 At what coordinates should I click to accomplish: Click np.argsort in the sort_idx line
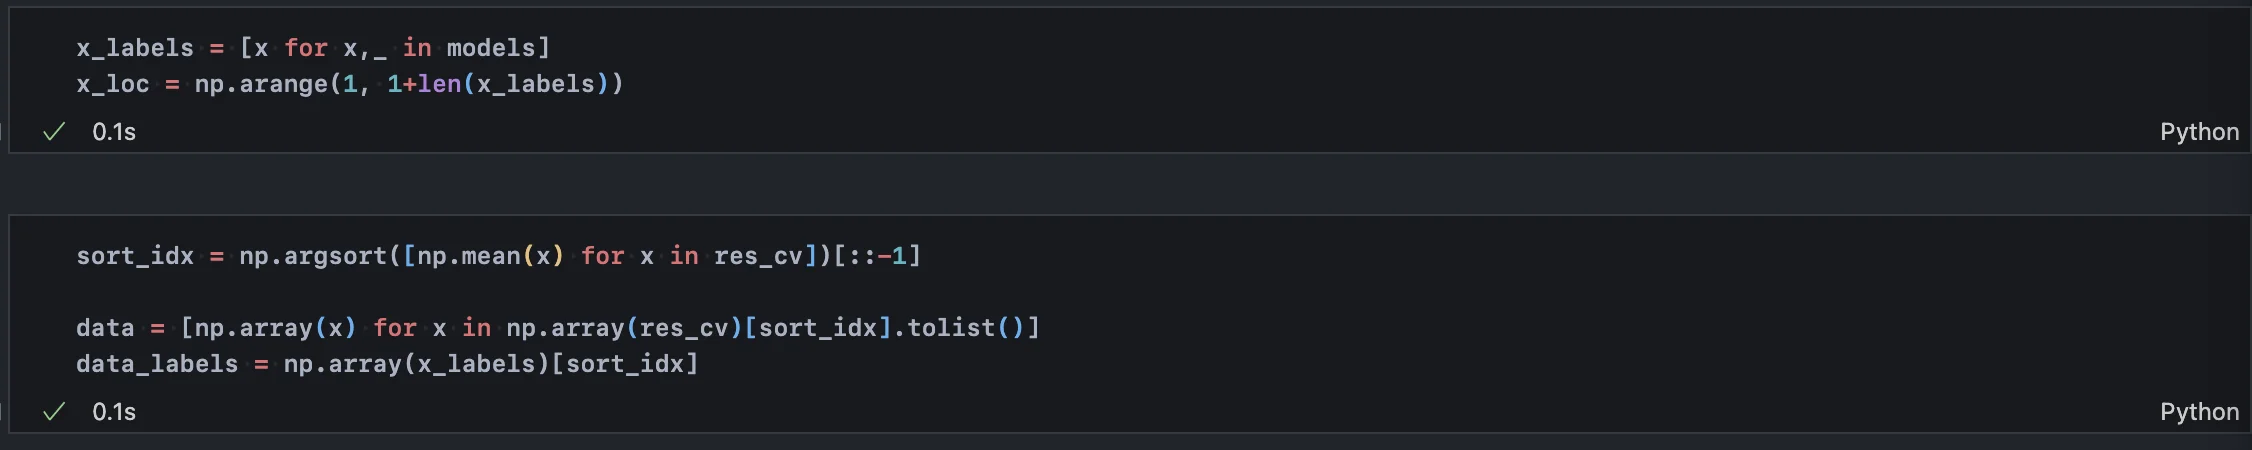point(312,256)
